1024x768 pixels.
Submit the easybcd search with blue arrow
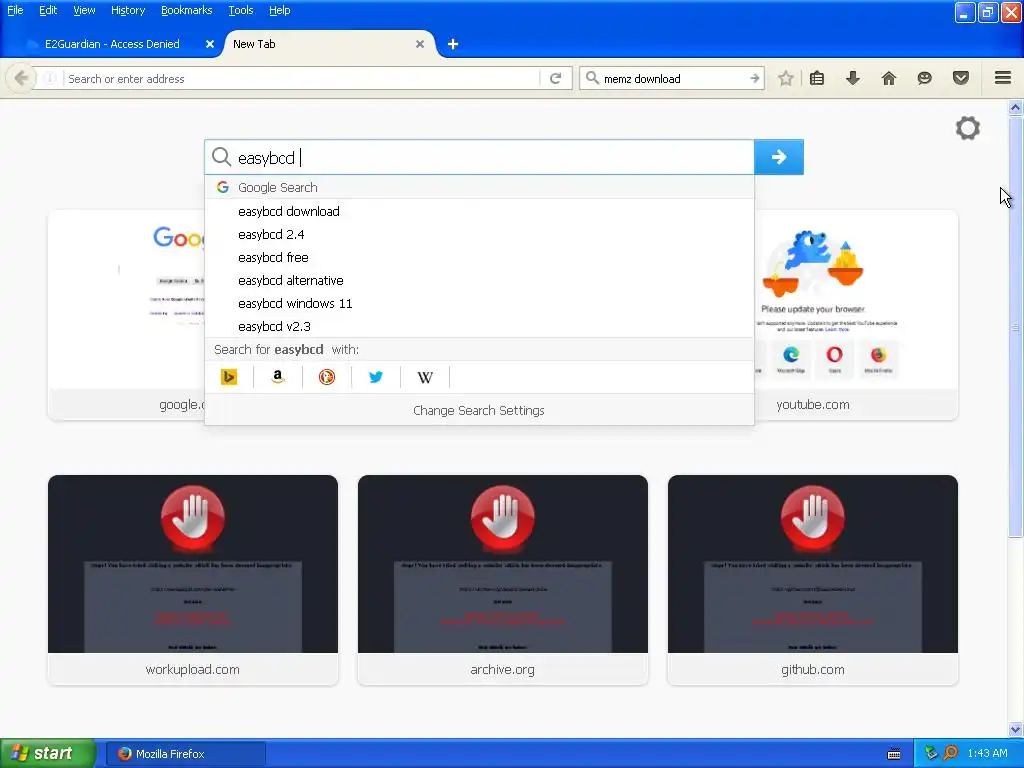point(778,157)
